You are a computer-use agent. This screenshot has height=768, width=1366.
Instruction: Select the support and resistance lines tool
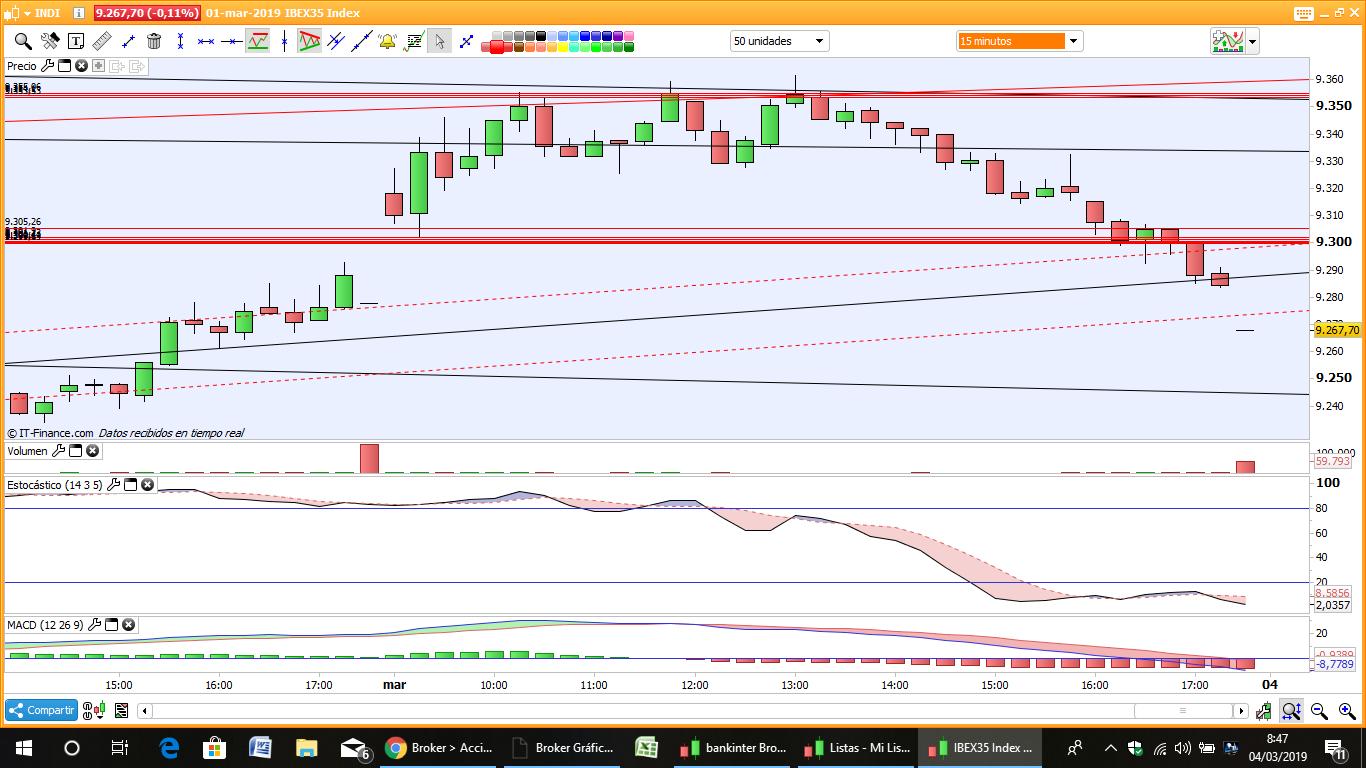coord(258,41)
